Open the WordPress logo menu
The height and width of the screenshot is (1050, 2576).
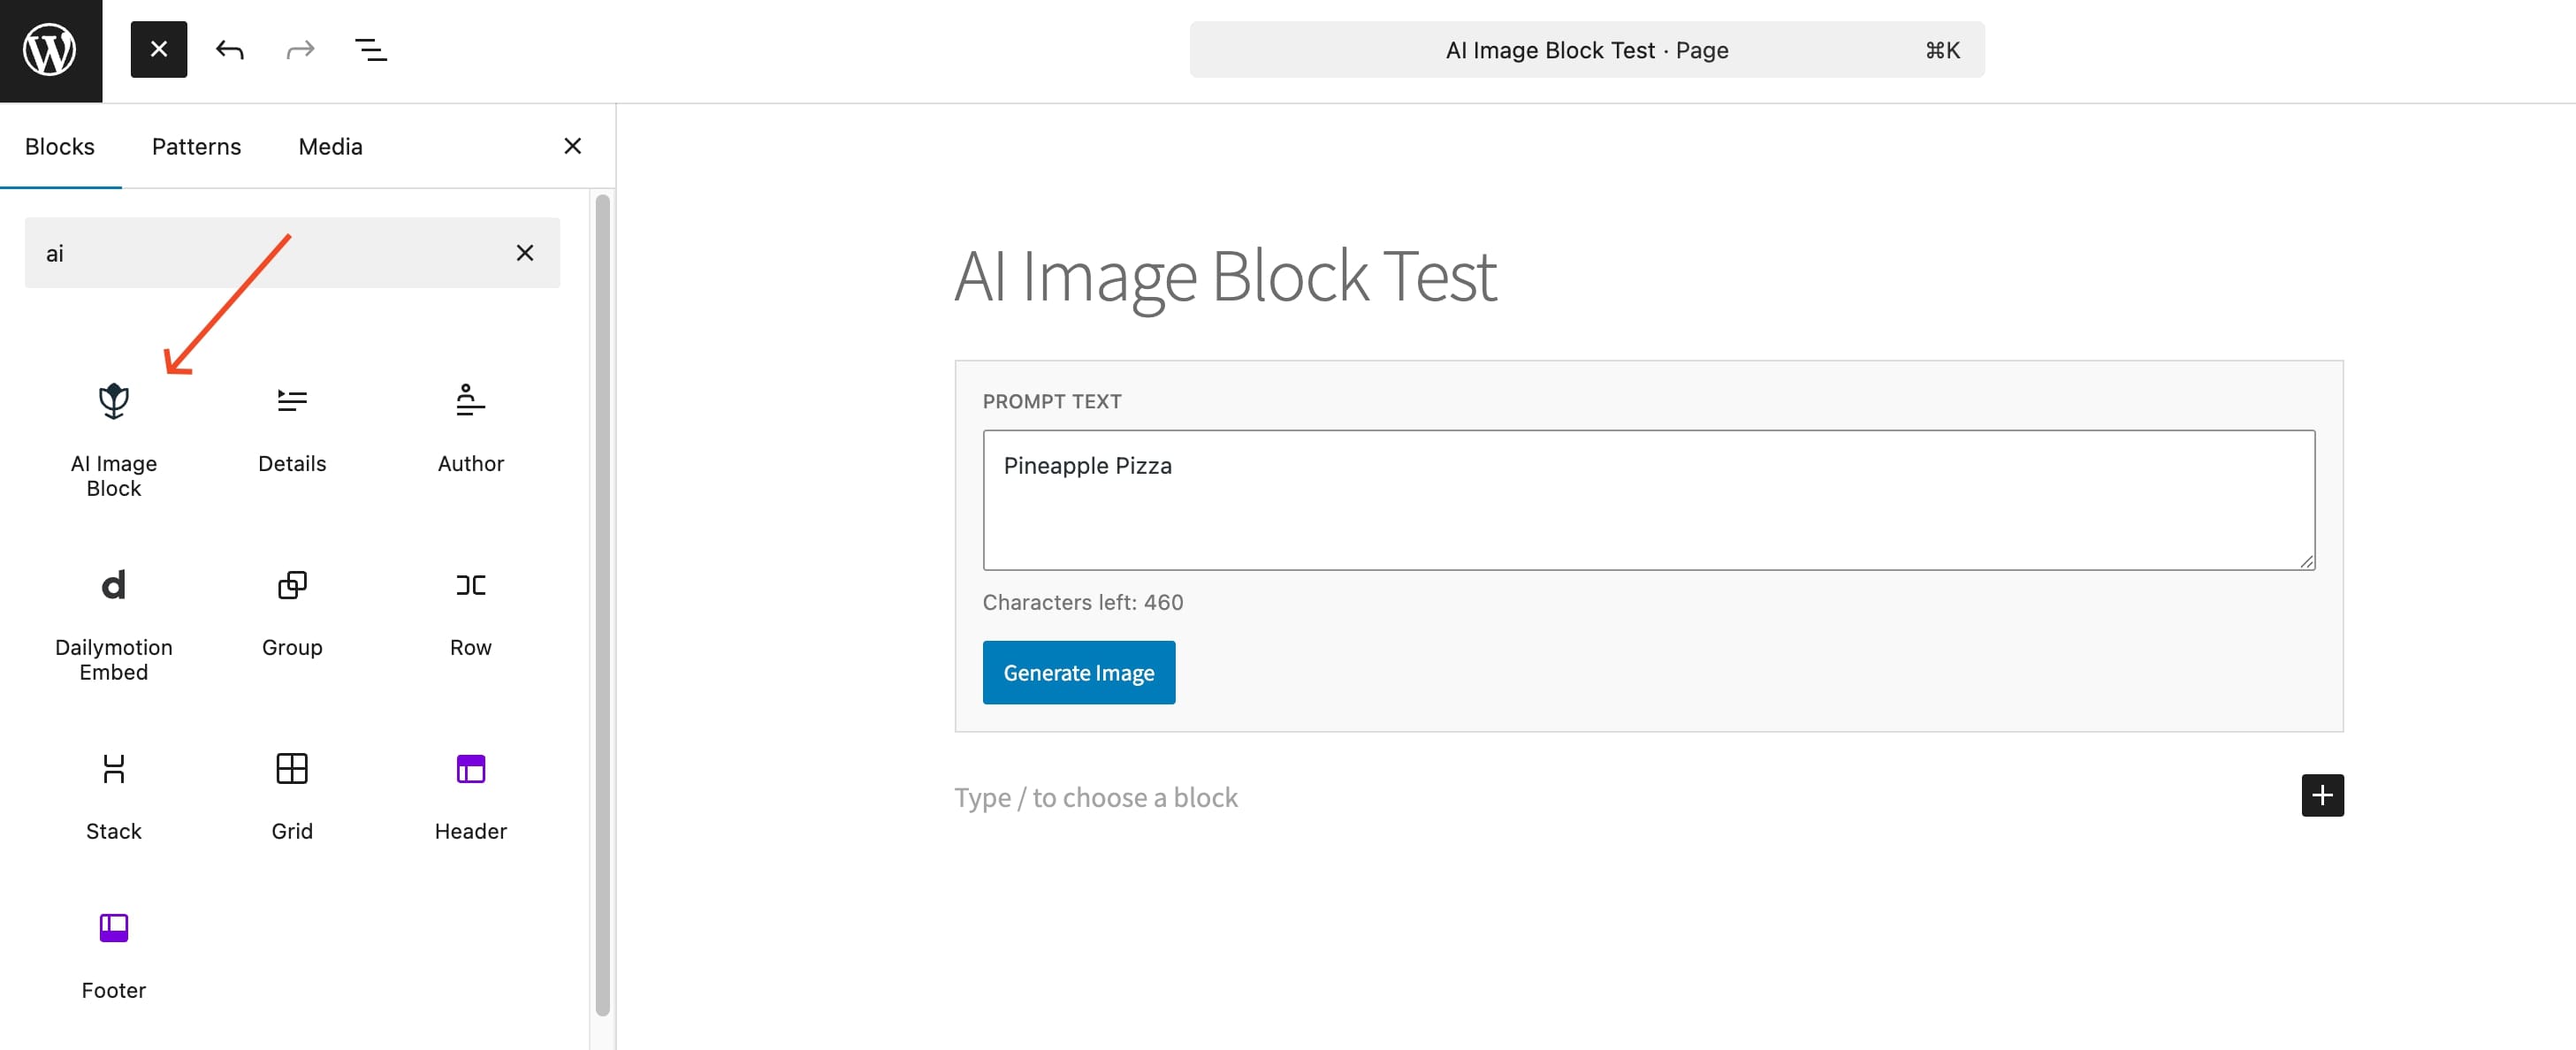[x=50, y=50]
